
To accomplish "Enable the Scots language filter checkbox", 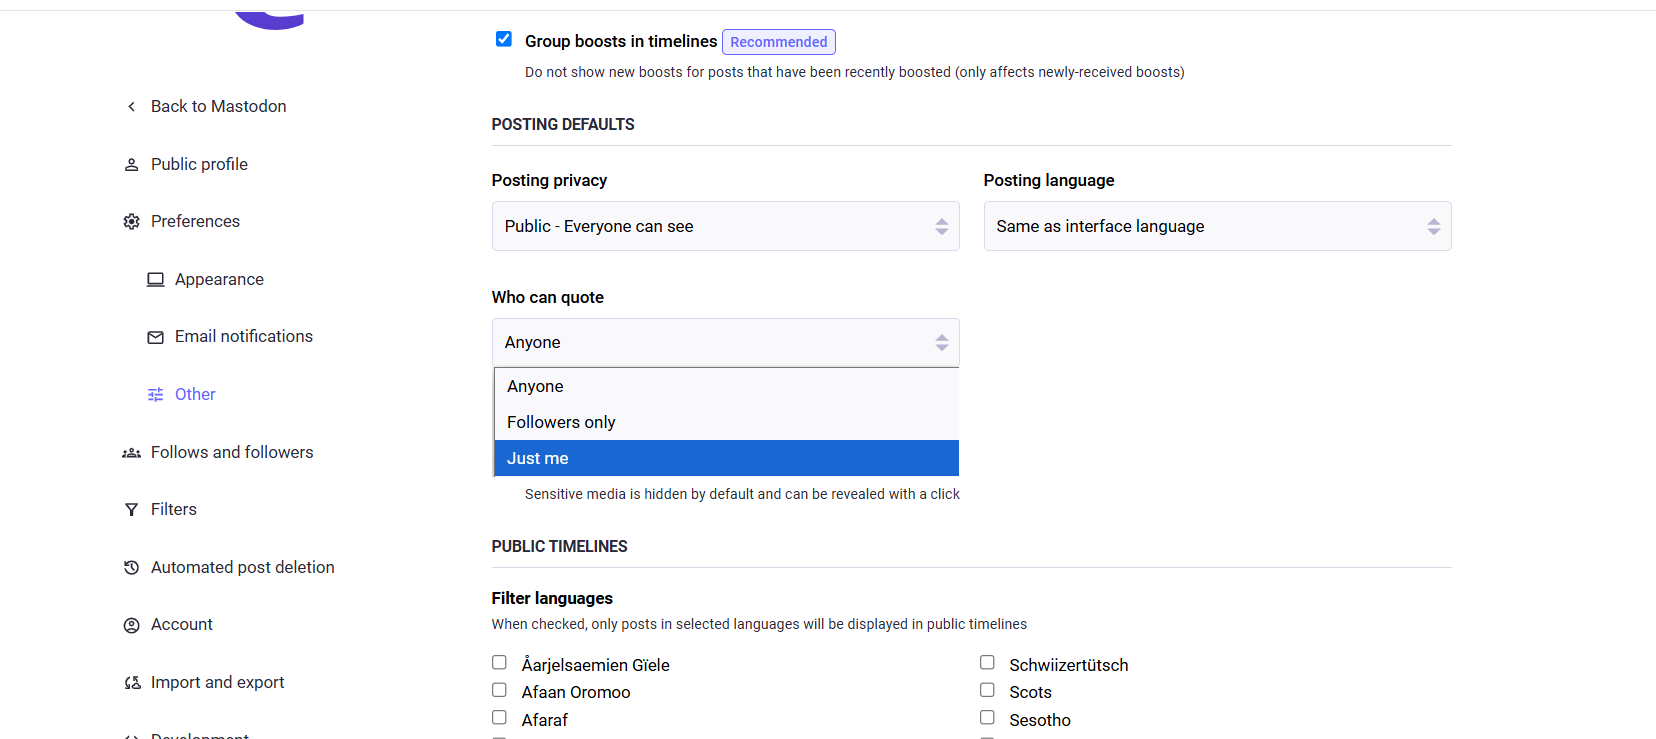I will pos(987,690).
